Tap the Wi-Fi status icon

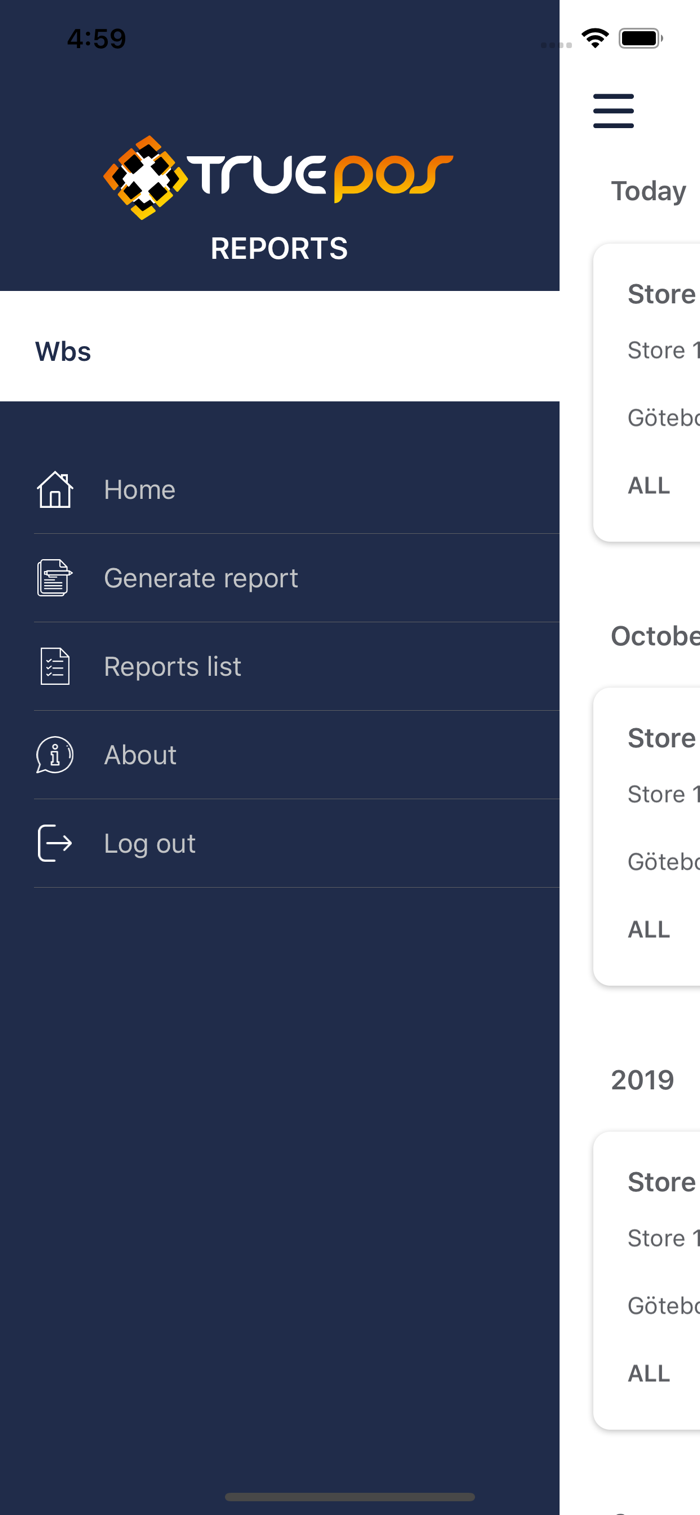(x=595, y=39)
